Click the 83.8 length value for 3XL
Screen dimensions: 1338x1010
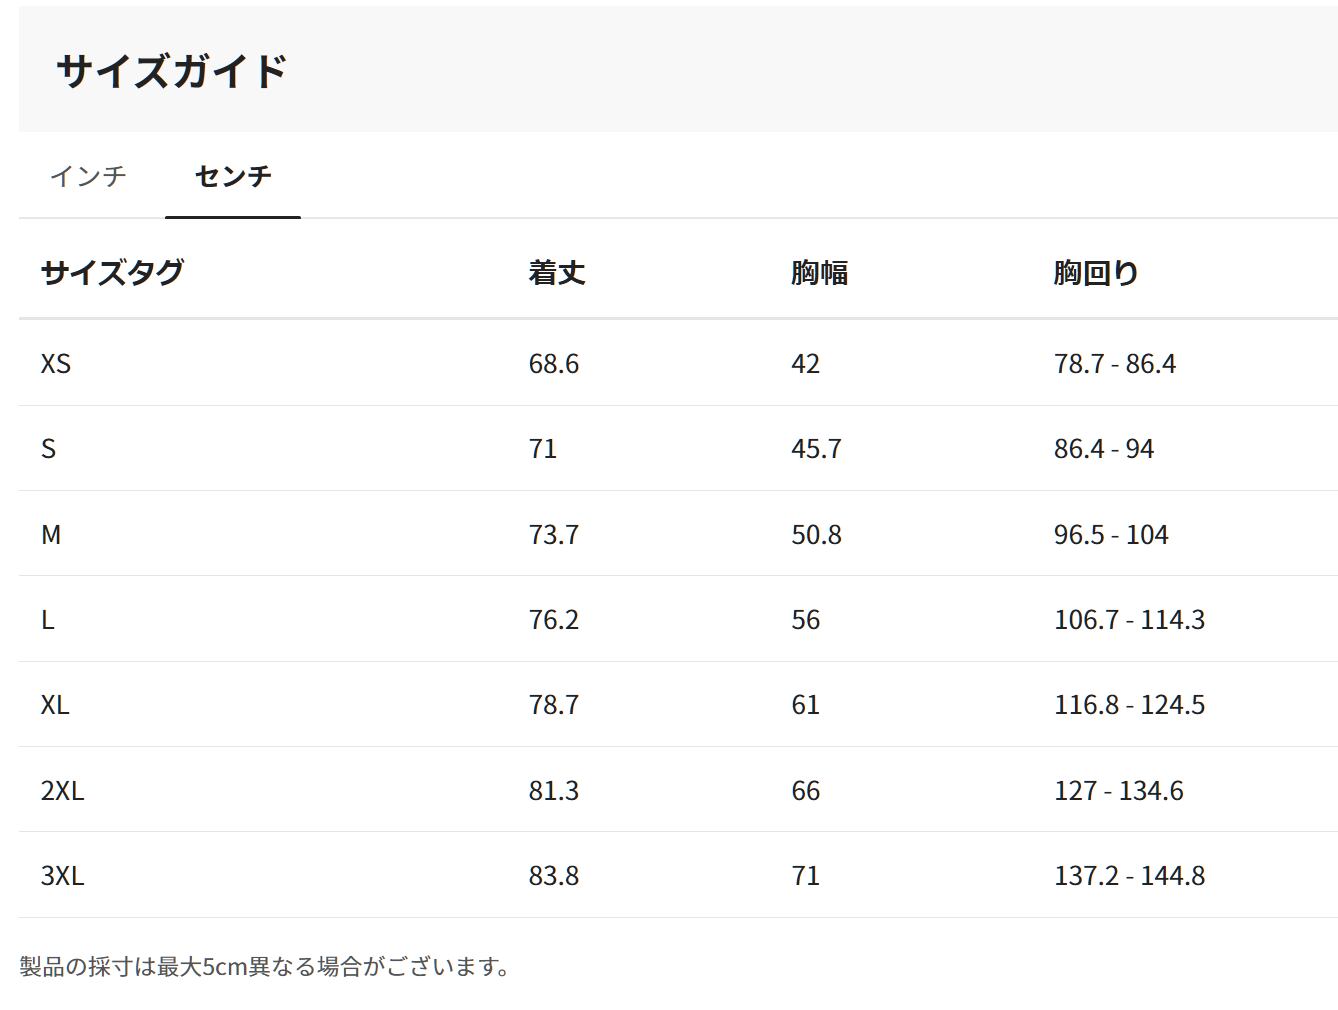tap(553, 876)
